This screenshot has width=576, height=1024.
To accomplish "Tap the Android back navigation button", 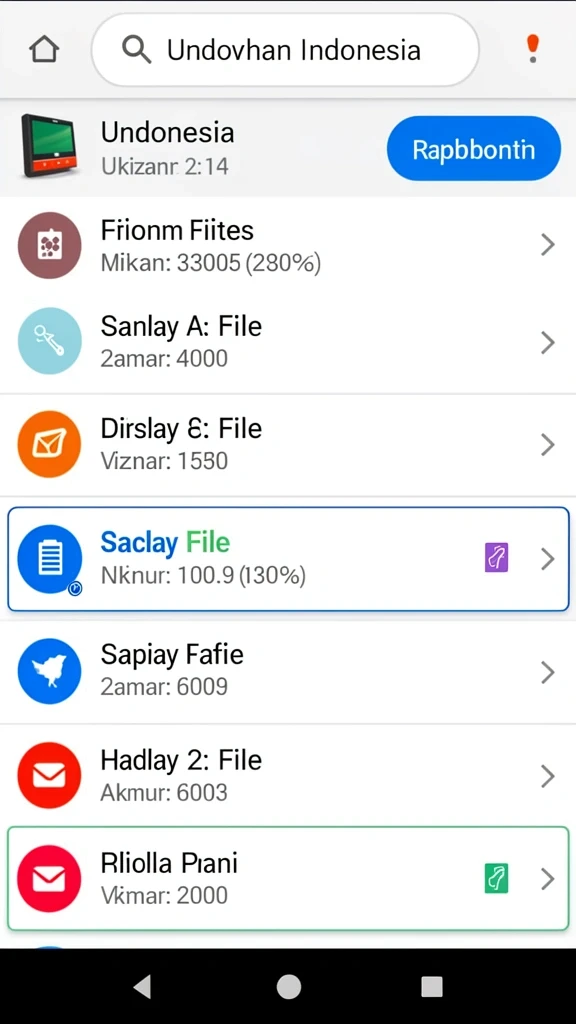I will [x=142, y=987].
